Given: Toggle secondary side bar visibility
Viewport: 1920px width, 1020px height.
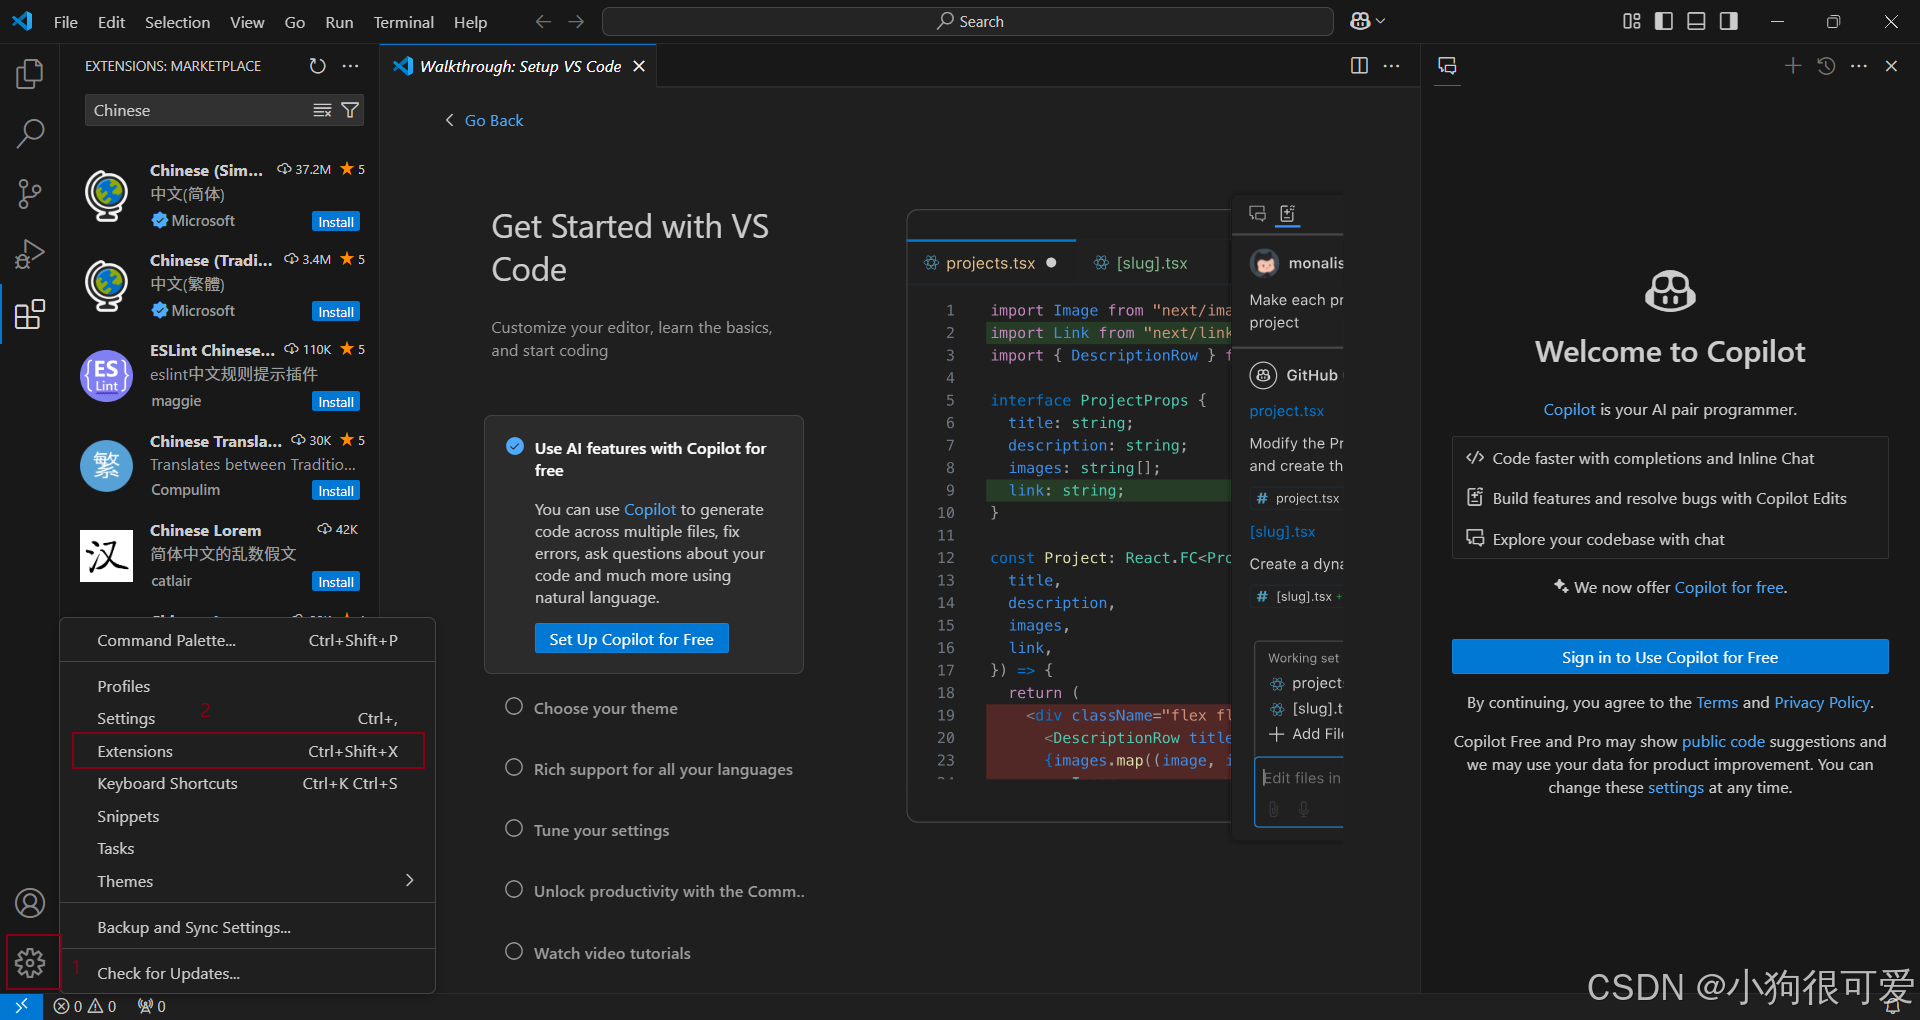Looking at the screenshot, I should click(x=1729, y=21).
